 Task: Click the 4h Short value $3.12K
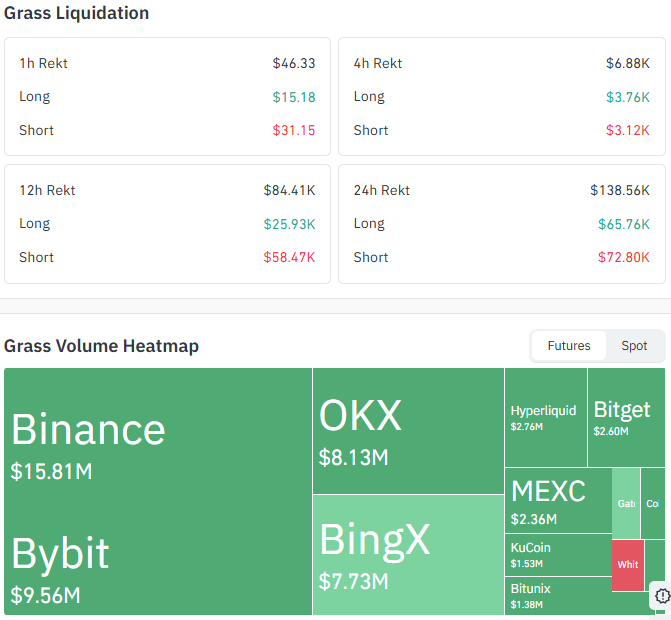(628, 130)
